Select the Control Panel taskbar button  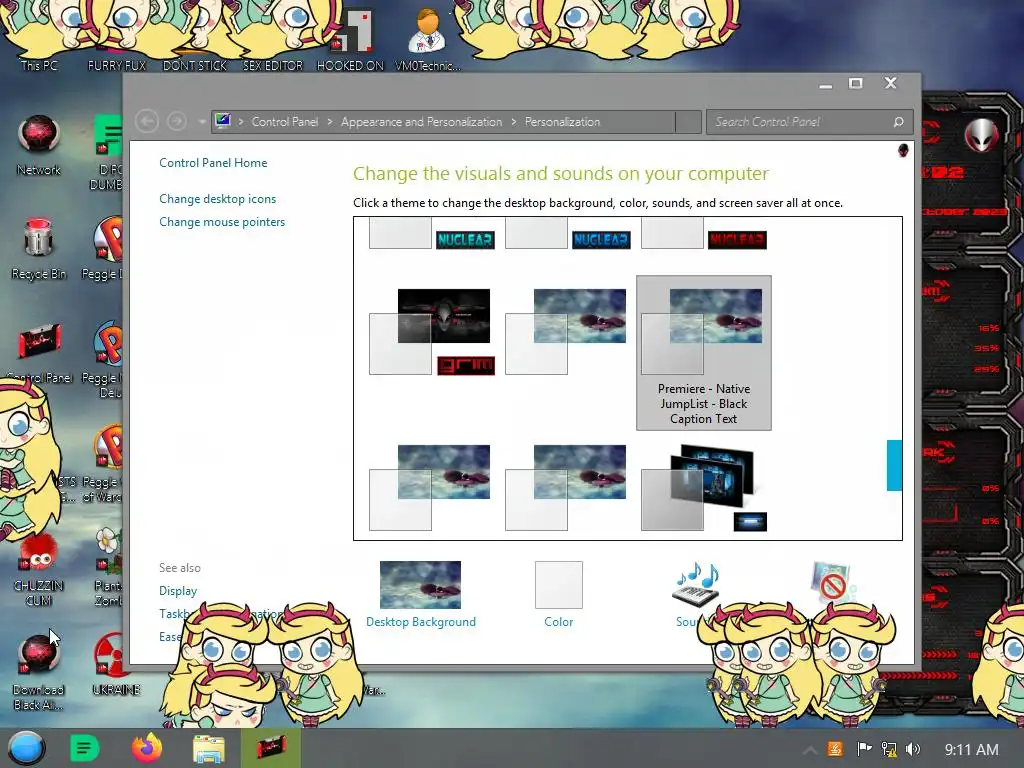[x=271, y=748]
